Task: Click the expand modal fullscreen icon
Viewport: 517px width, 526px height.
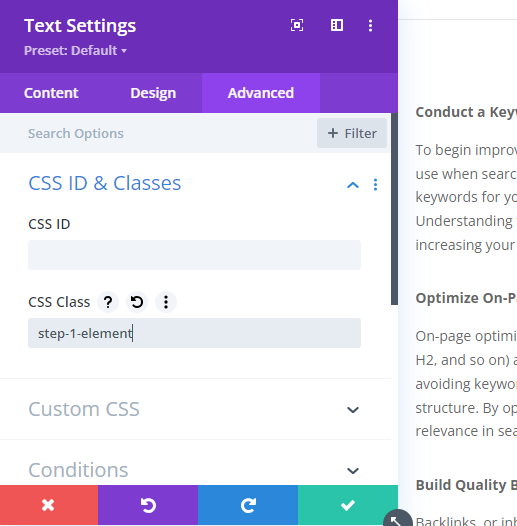Action: (297, 25)
